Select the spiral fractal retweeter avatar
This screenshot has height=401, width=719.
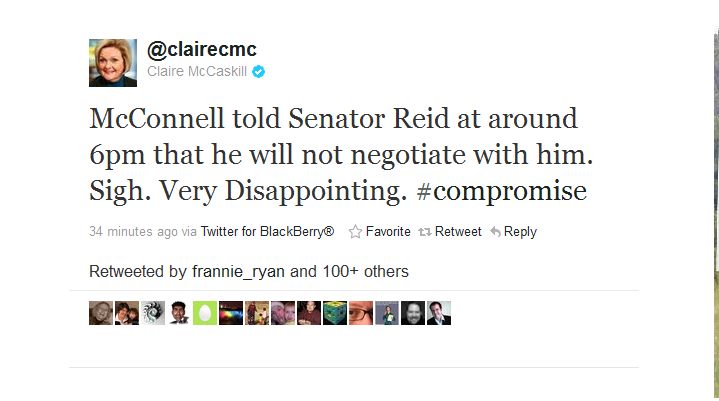[153, 313]
